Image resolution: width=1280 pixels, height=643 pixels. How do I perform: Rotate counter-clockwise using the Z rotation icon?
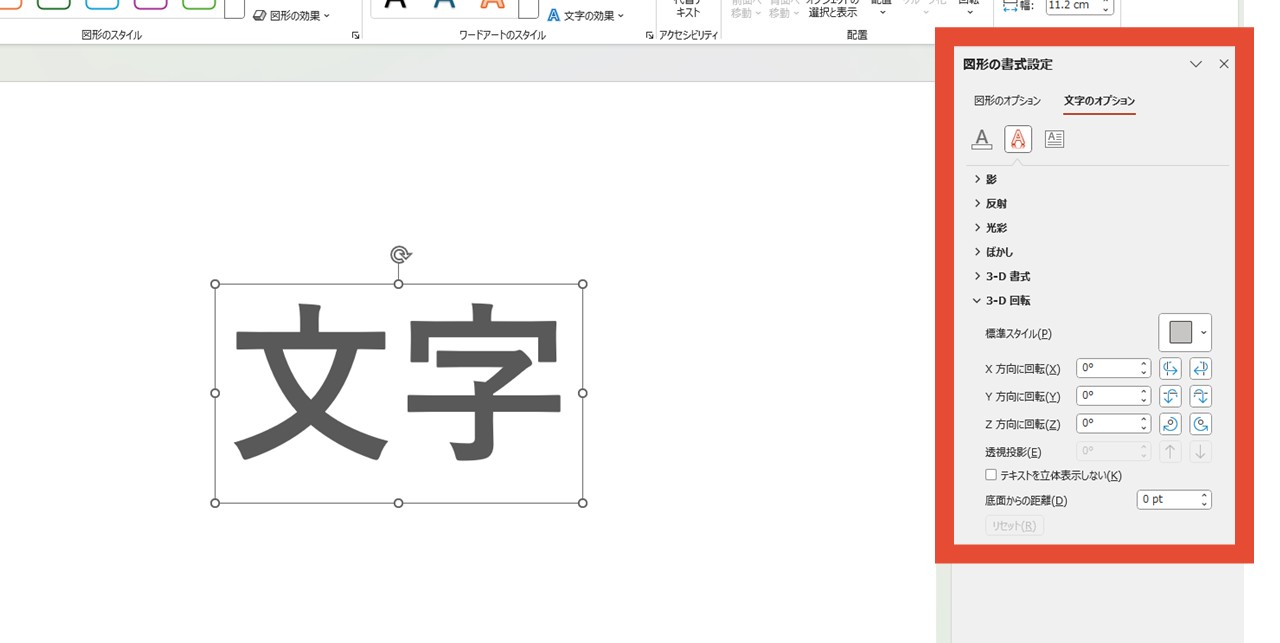coord(1201,424)
